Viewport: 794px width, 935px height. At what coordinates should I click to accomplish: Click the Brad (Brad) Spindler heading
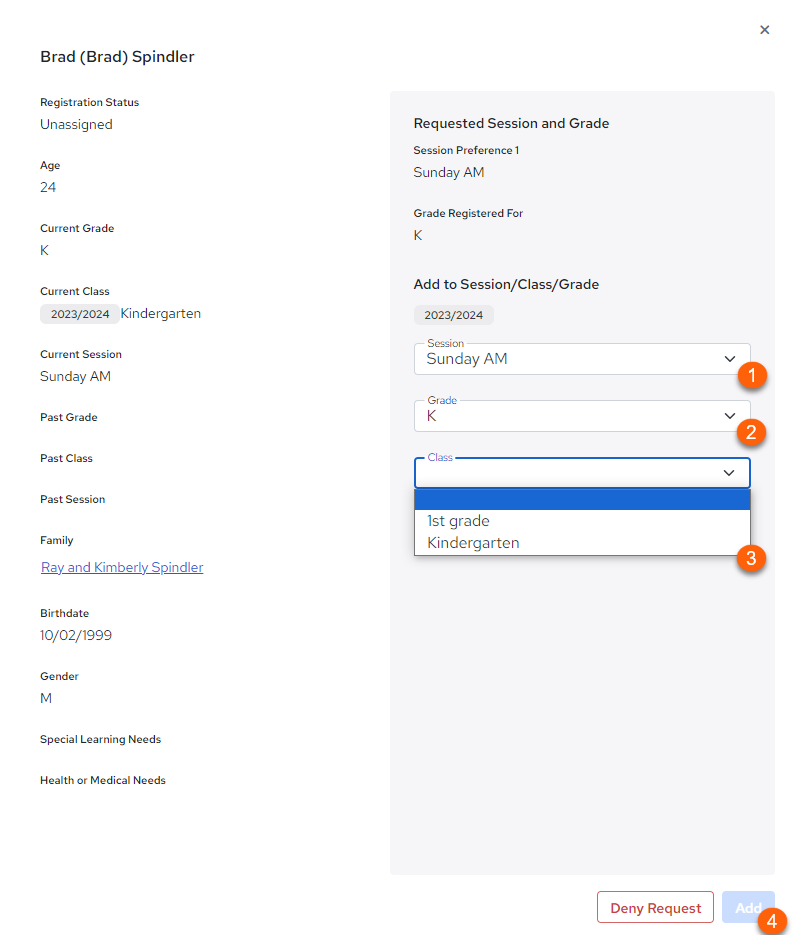tap(117, 57)
